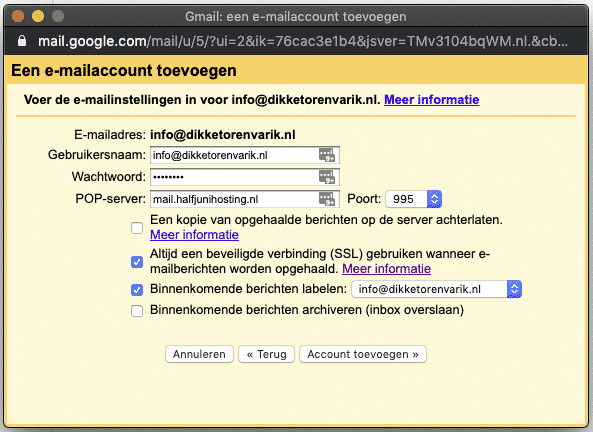593x432 pixels.
Task: Check Binnenkomende berichten archiveren option
Action: pyautogui.click(x=137, y=311)
